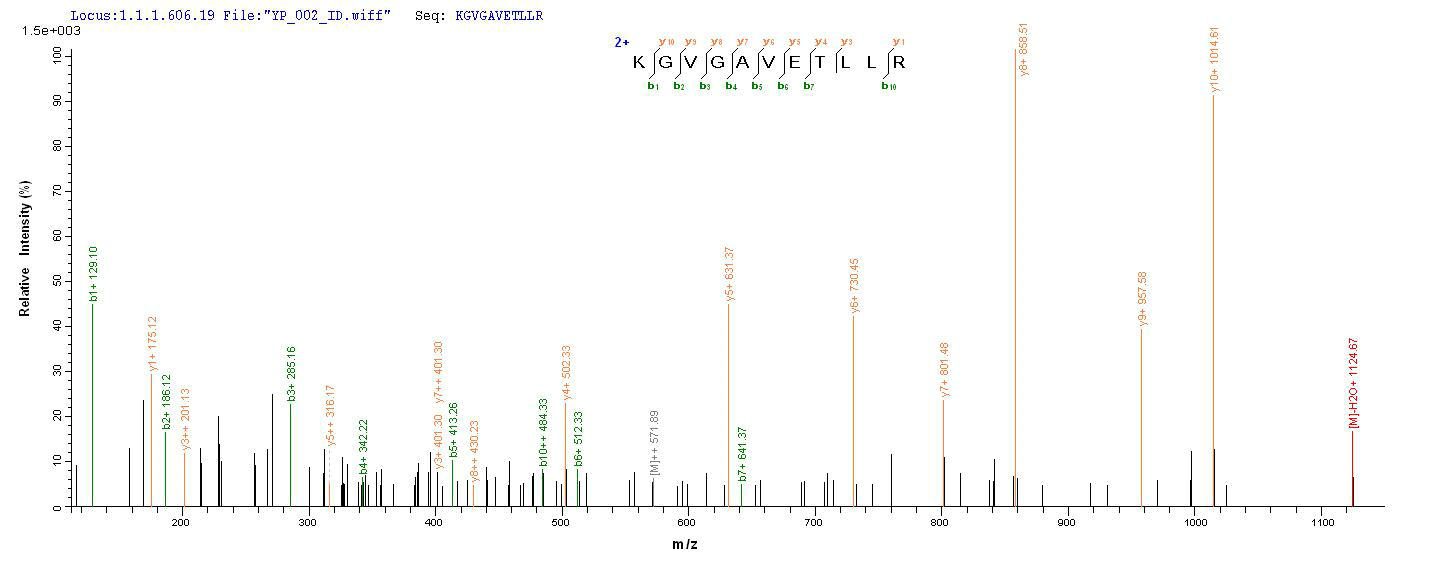1436x566 pixels.
Task: Select the y6+ 730.45 peak label
Action: [855, 286]
